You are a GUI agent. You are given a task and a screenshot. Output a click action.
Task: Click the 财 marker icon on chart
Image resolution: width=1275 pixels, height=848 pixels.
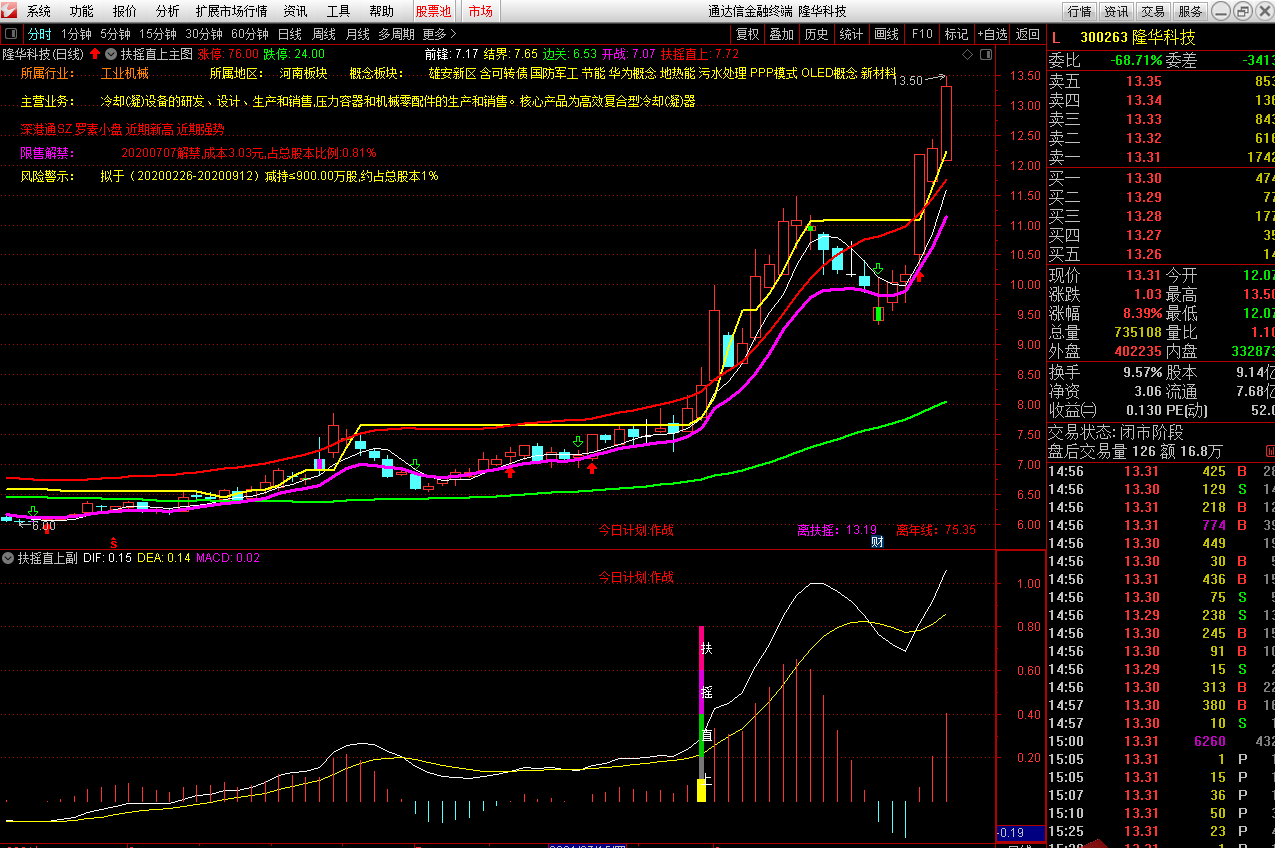[877, 542]
